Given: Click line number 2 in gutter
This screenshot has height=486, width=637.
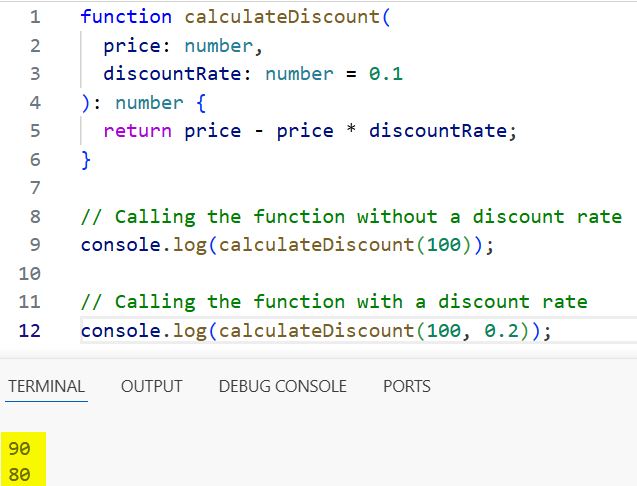Looking at the screenshot, I should pos(35,46).
